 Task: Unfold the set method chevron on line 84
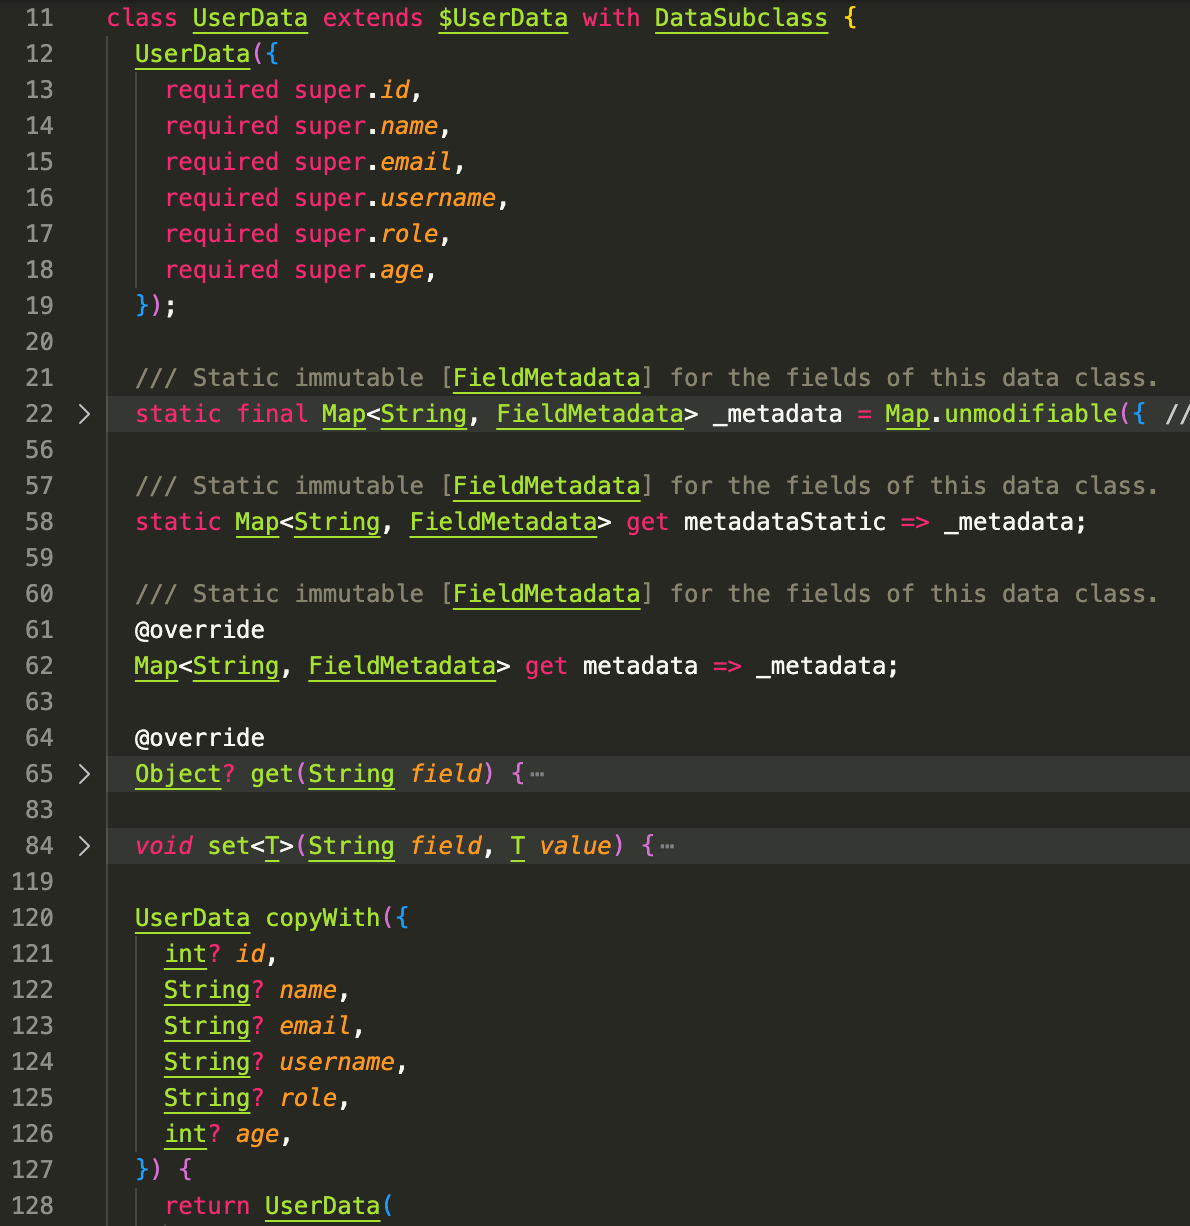(84, 846)
